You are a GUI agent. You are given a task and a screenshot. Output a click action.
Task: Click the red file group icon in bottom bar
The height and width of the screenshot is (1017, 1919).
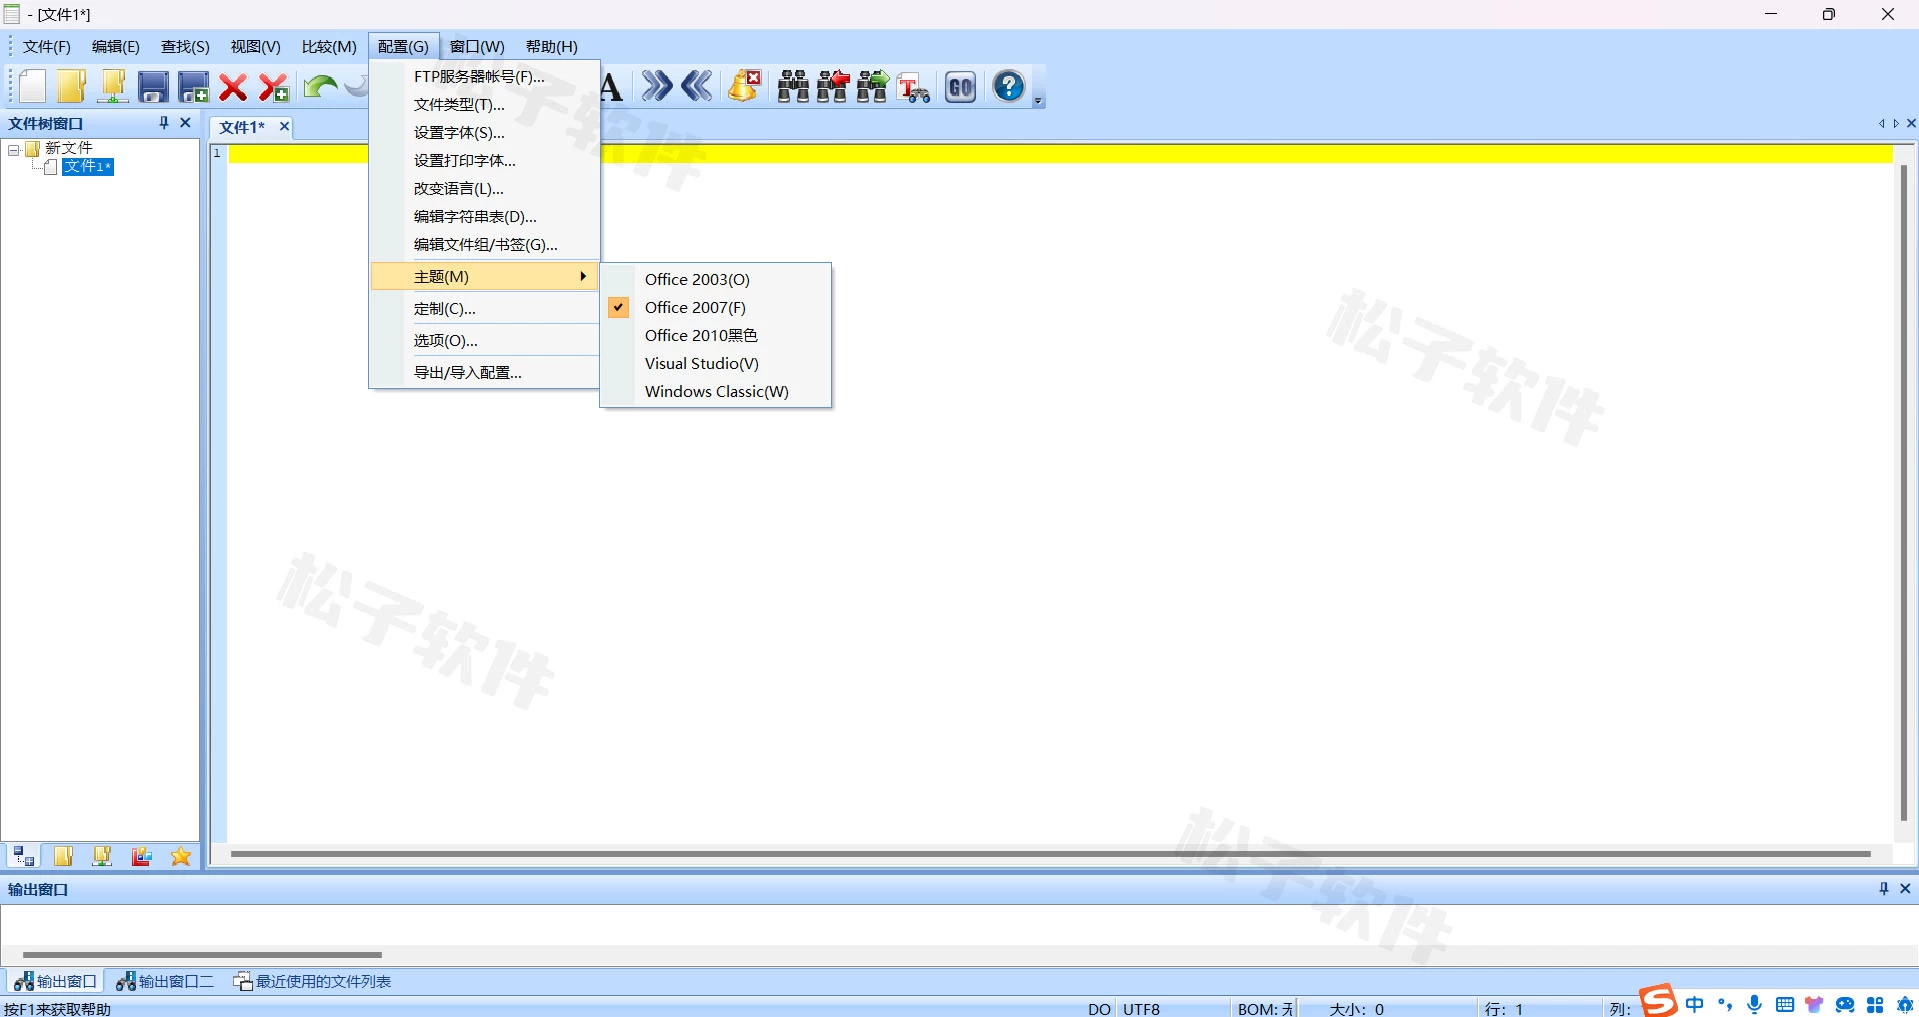tap(142, 856)
